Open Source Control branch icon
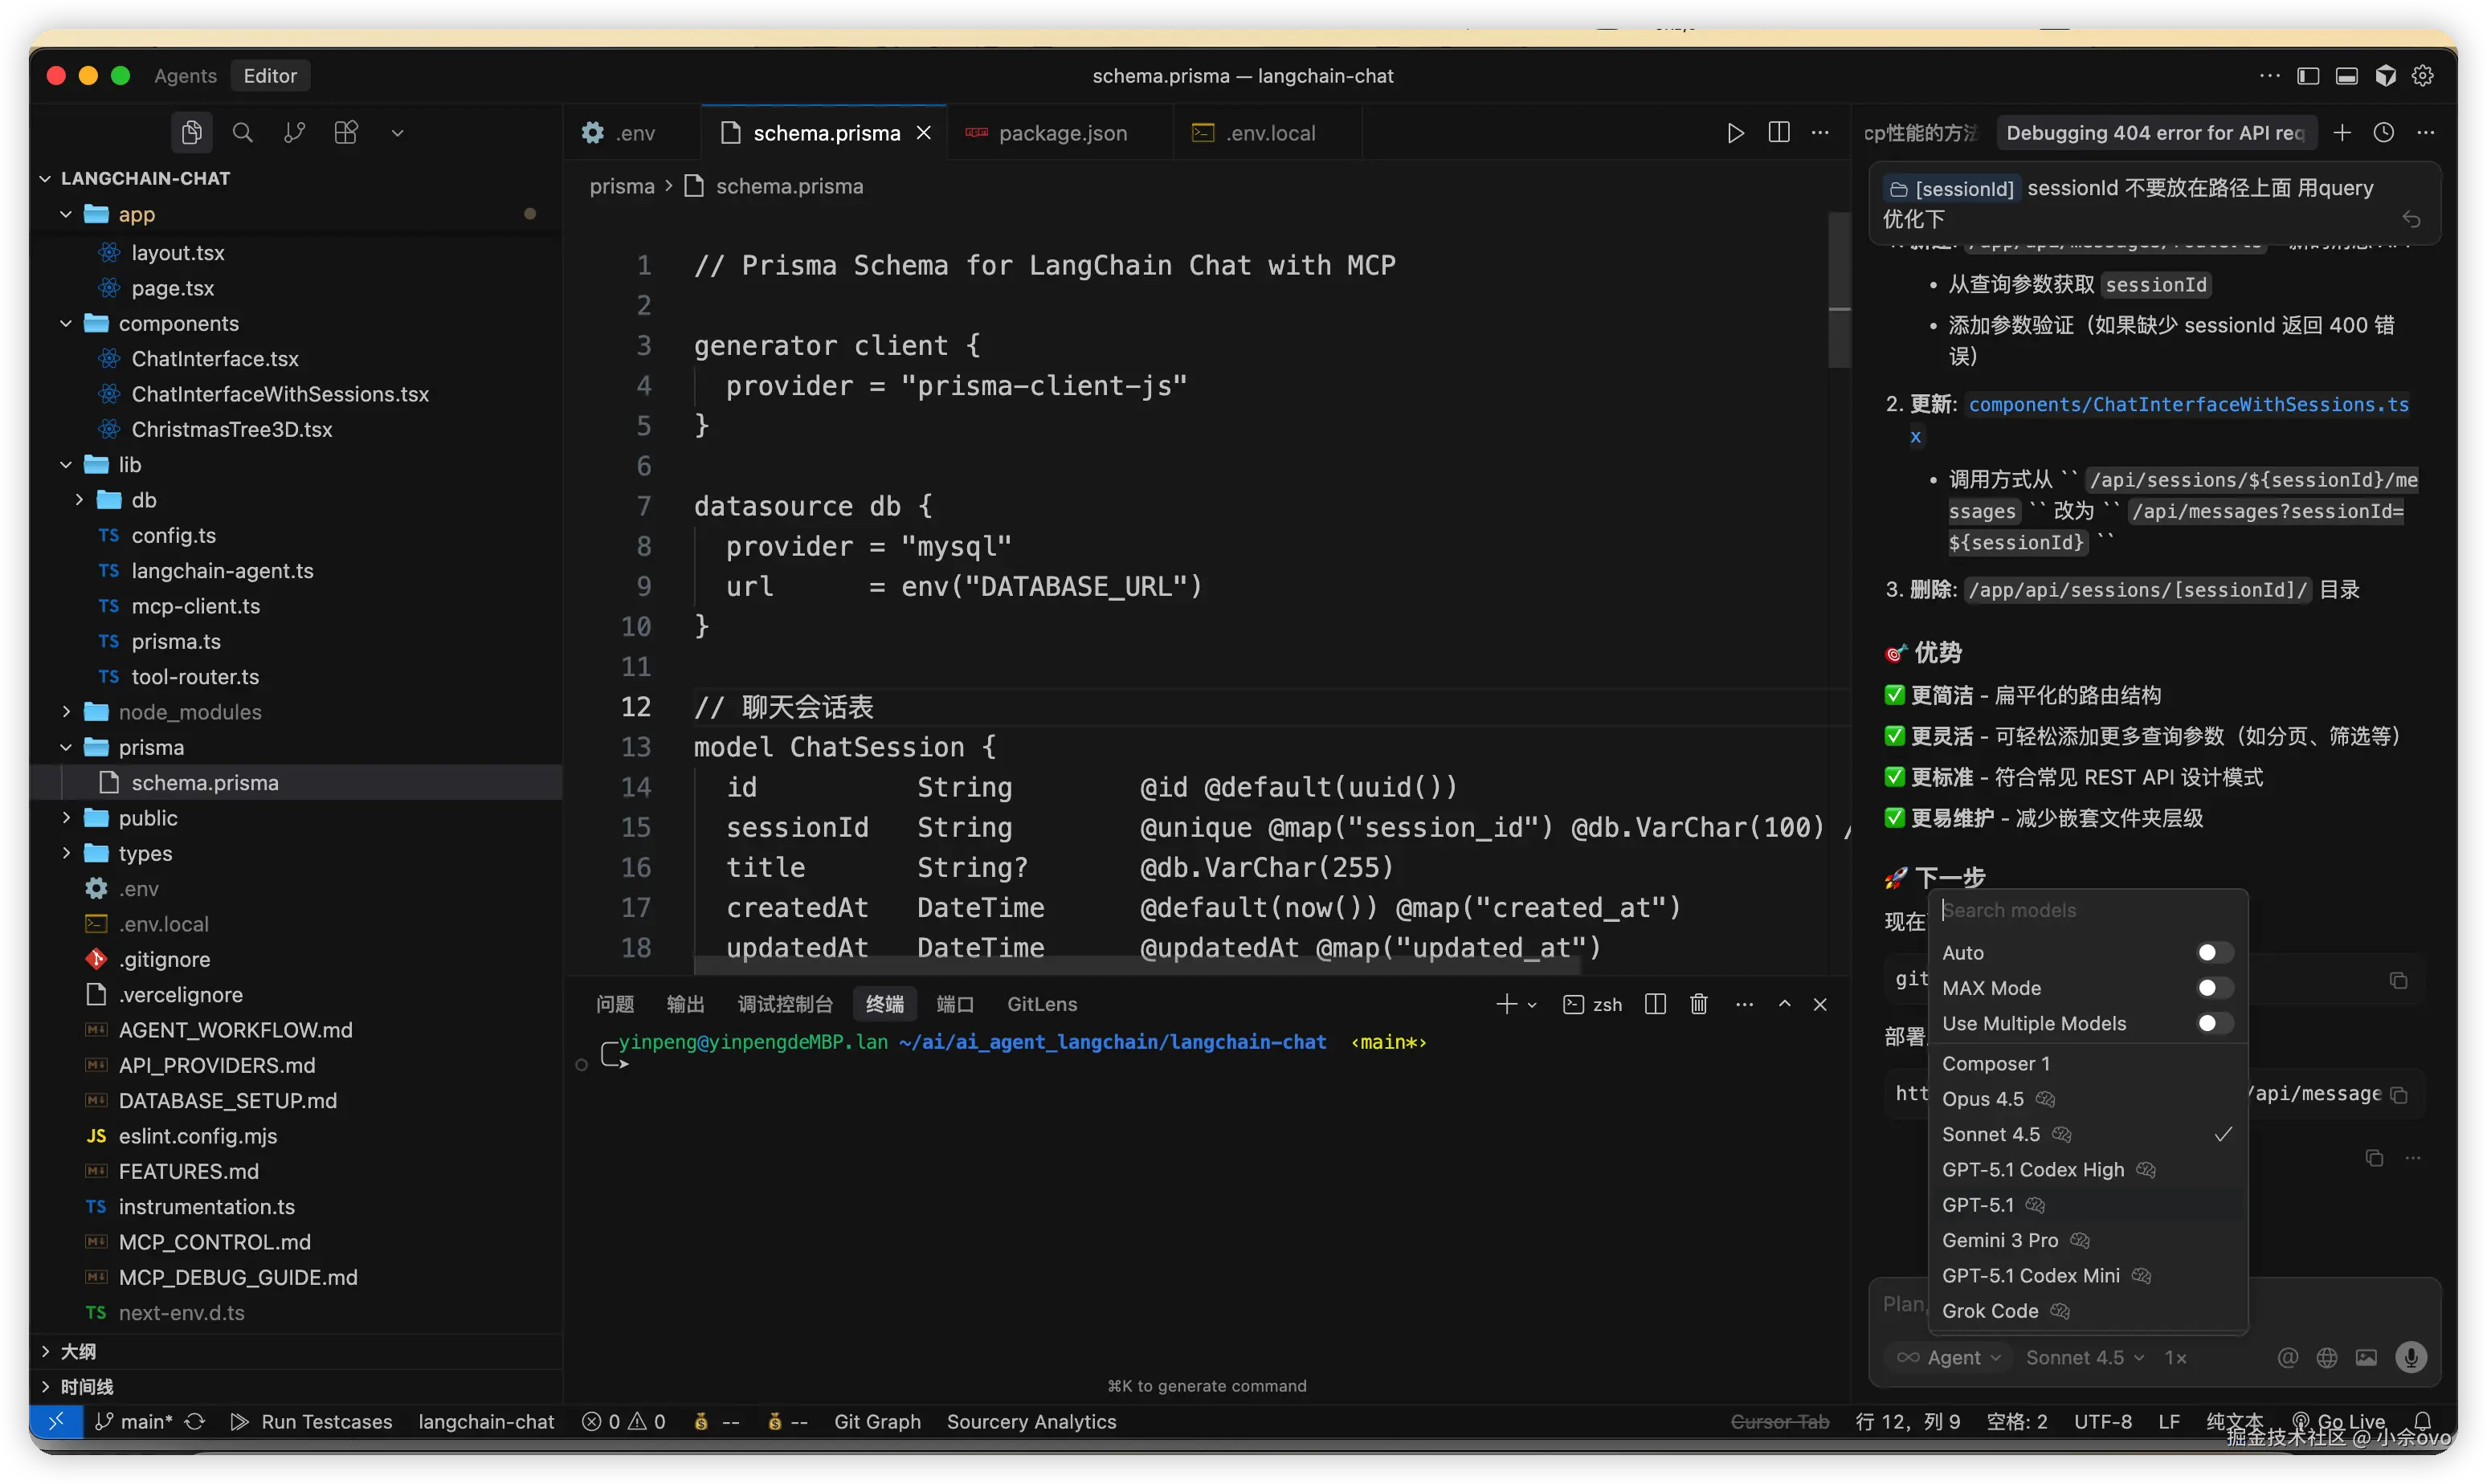The image size is (2487, 1484). point(294,133)
